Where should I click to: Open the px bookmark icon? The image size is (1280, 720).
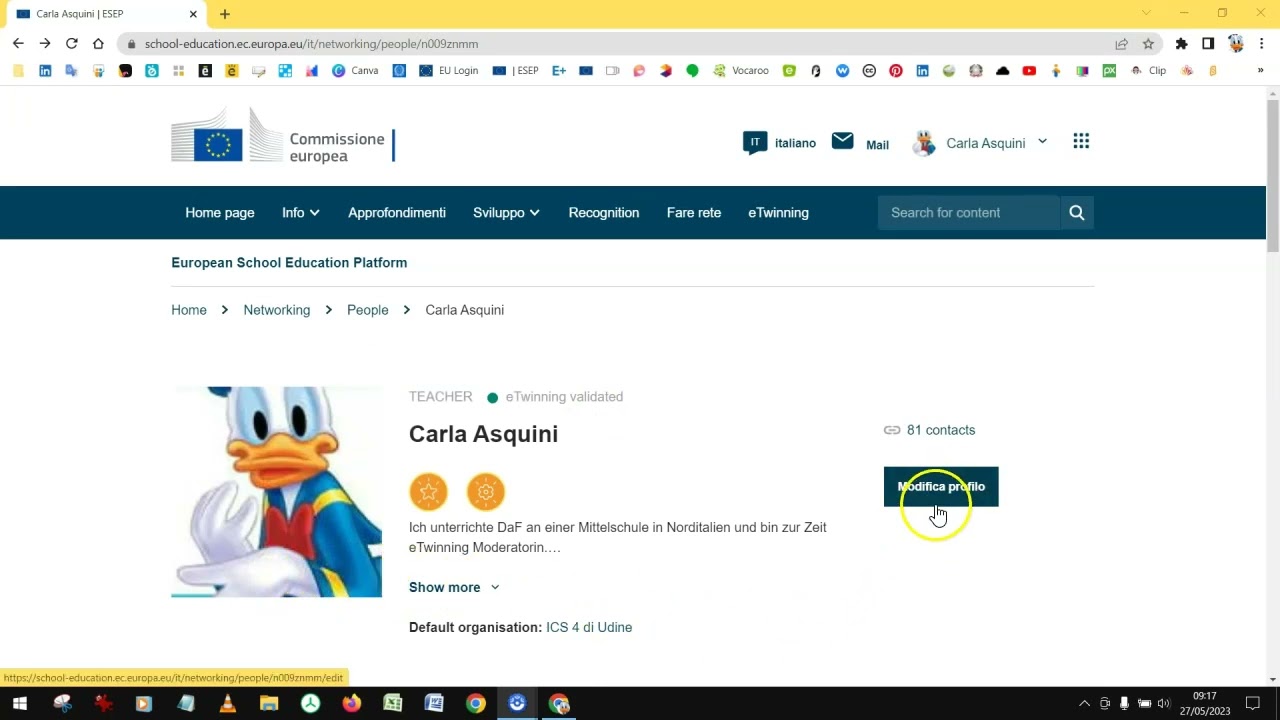[x=1109, y=70]
